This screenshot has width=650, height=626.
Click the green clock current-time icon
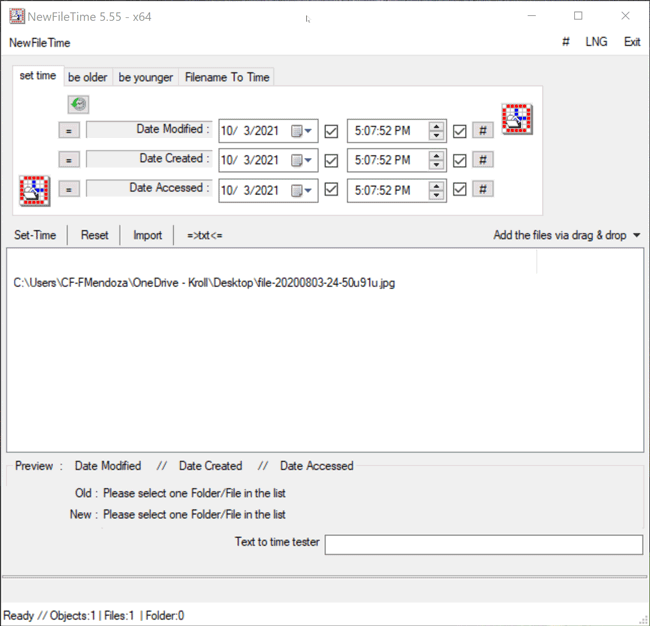click(78, 104)
